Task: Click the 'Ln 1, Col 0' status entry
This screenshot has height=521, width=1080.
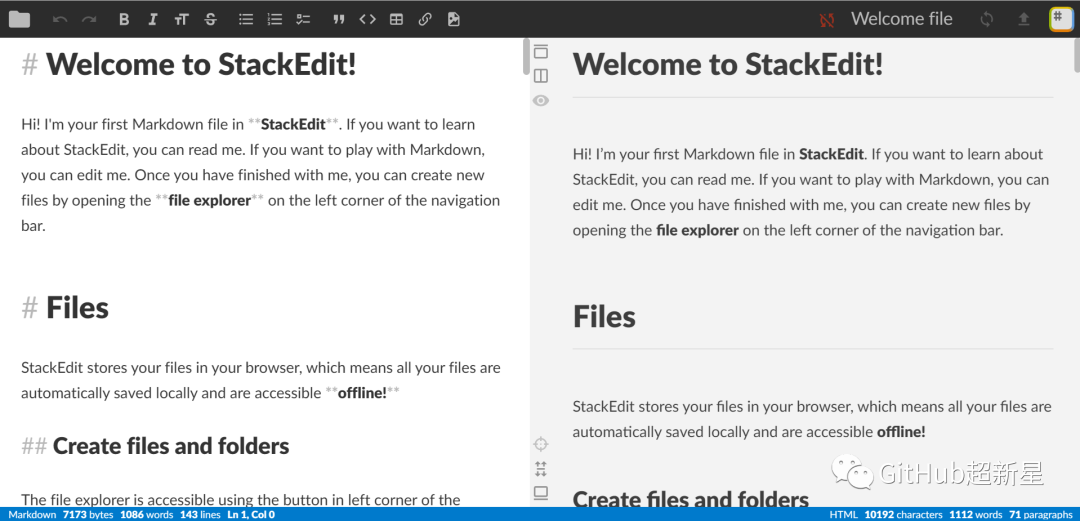Action: [251, 515]
